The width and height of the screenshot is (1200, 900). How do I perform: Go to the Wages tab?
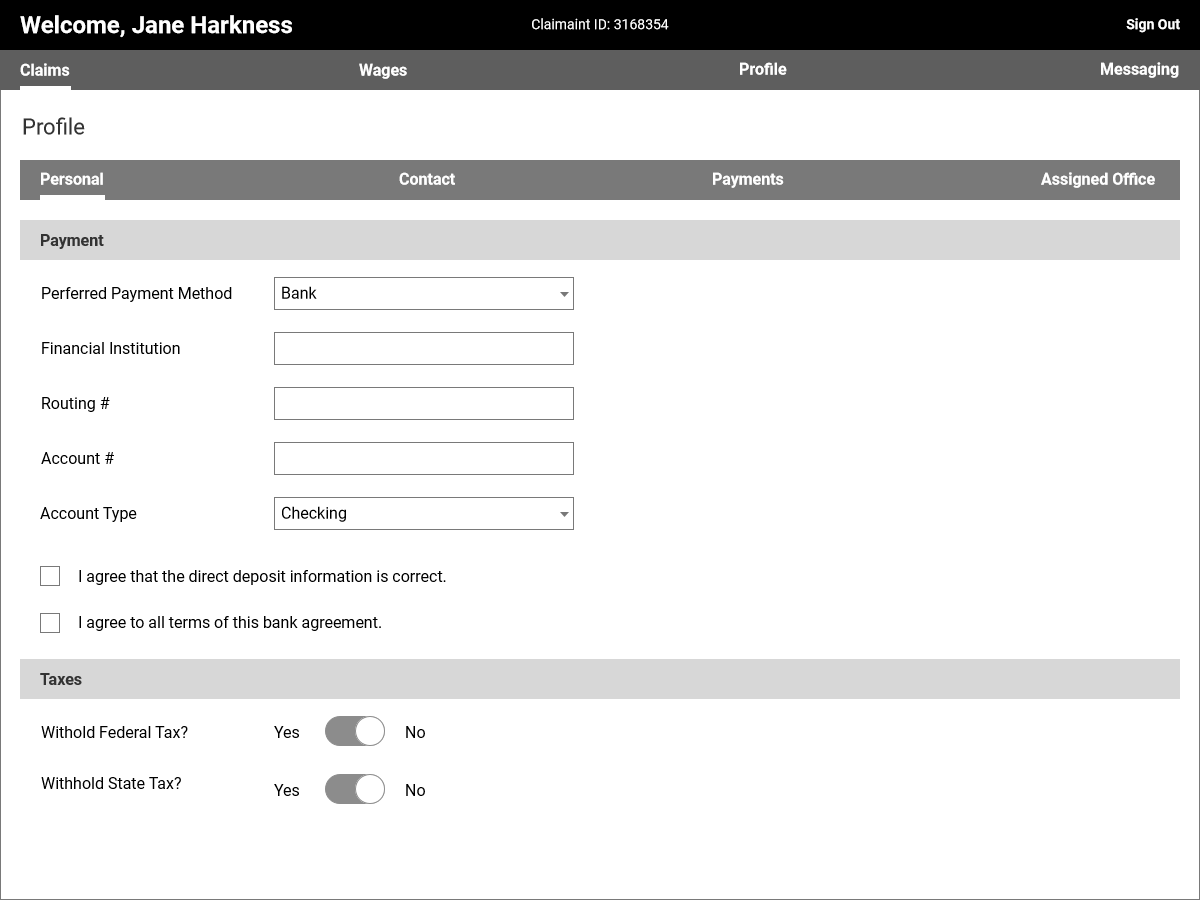pyautogui.click(x=383, y=70)
